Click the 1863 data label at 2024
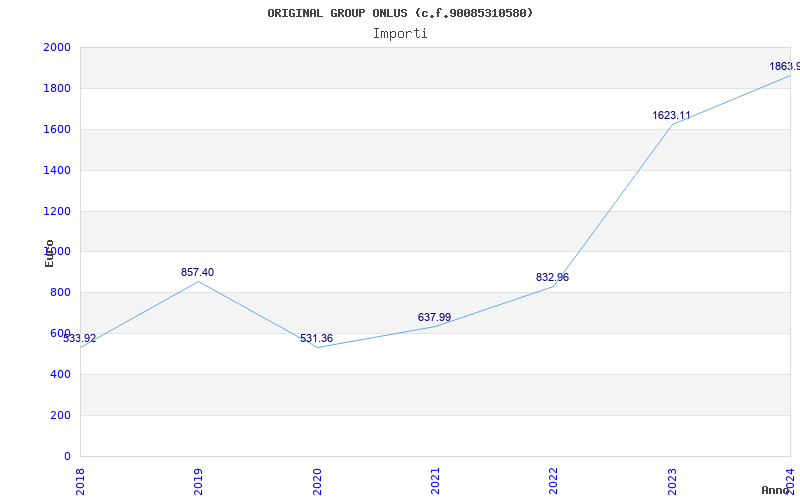 785,66
